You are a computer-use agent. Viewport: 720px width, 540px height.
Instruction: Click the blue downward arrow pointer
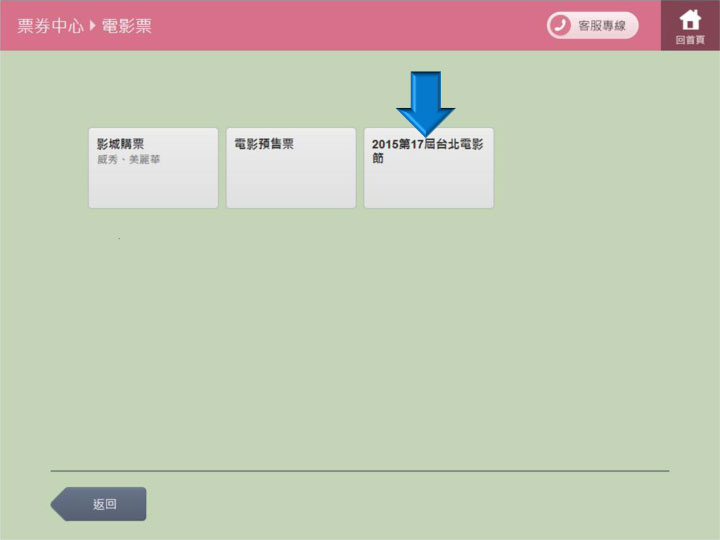click(425, 102)
